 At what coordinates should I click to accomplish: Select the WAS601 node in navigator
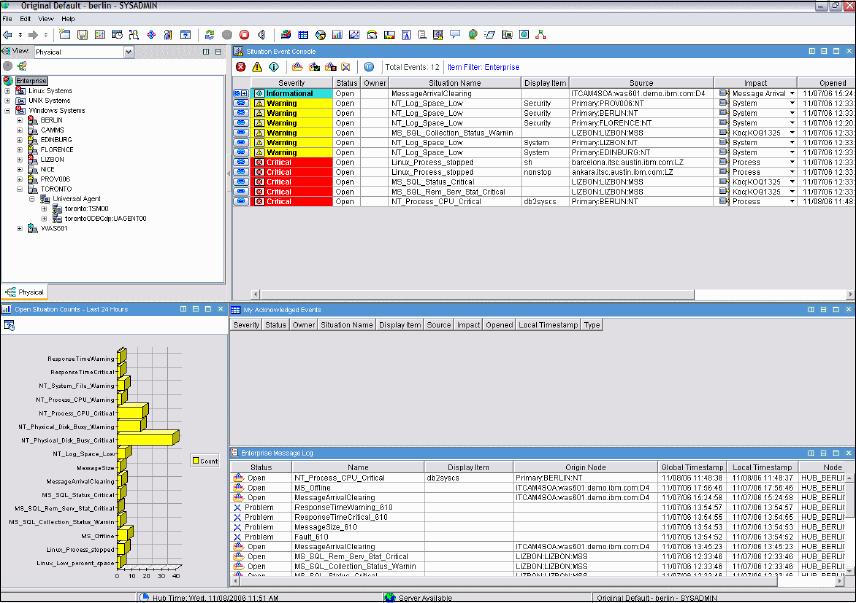click(54, 229)
